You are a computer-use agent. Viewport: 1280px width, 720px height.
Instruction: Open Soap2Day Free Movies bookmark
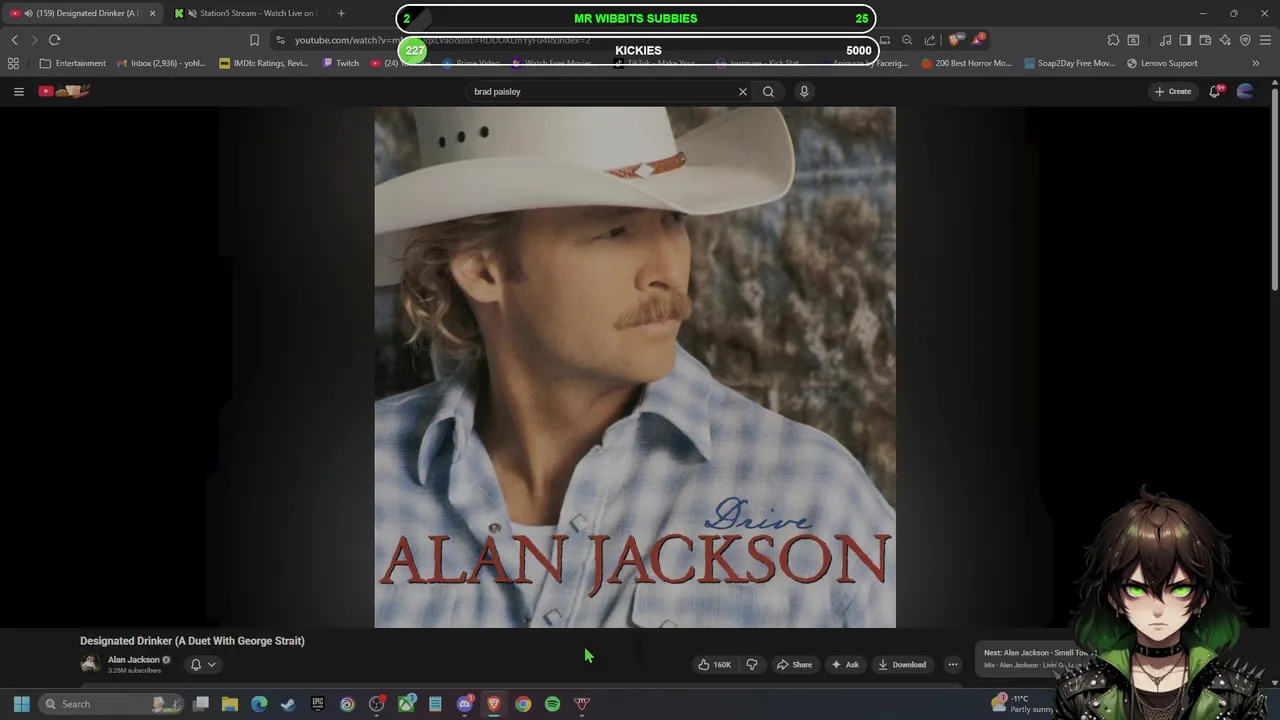tap(1069, 63)
